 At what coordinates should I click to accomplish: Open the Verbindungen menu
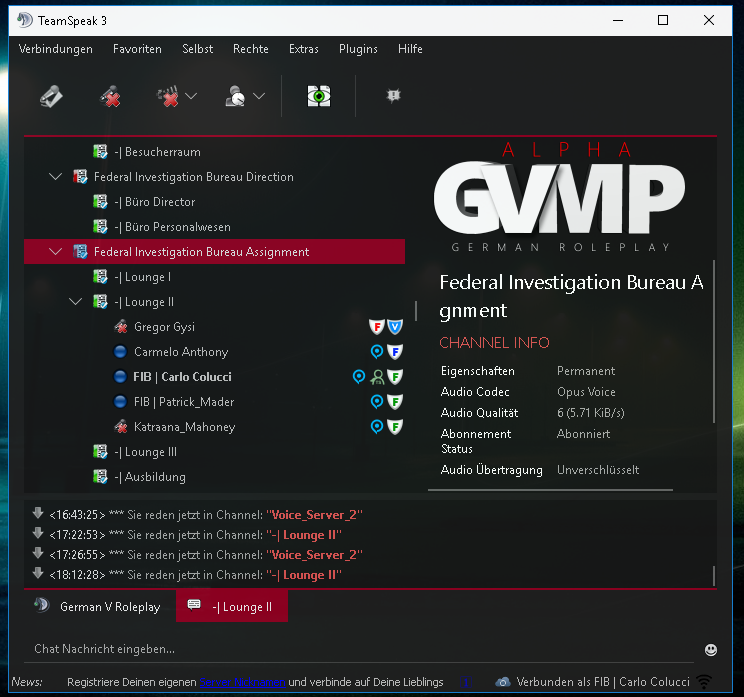point(56,49)
